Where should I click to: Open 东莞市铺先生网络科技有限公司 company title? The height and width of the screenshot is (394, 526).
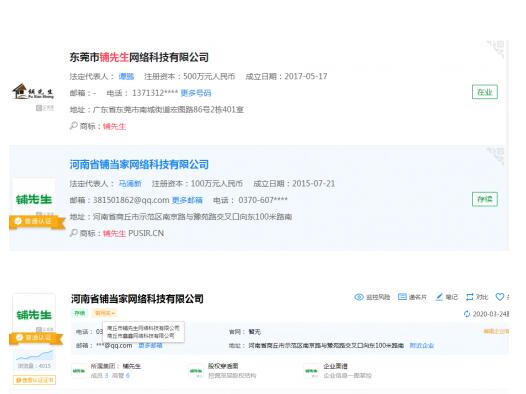tap(139, 57)
